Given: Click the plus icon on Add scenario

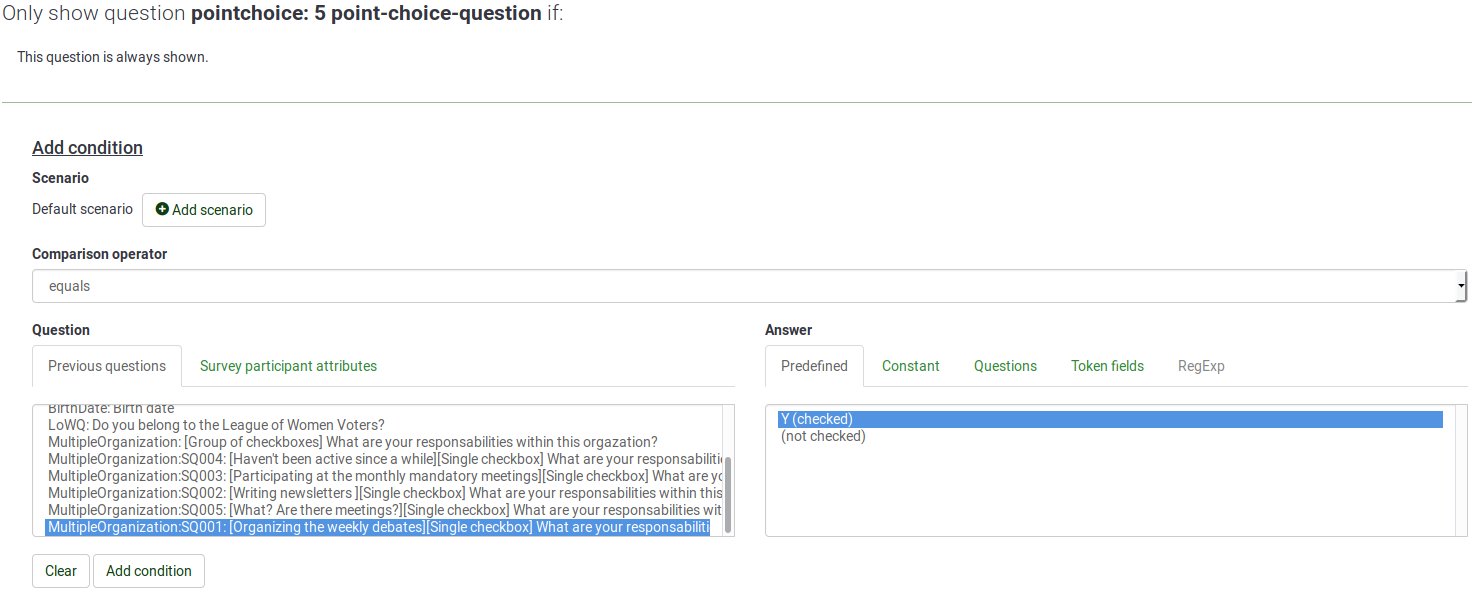Looking at the screenshot, I should click(162, 210).
